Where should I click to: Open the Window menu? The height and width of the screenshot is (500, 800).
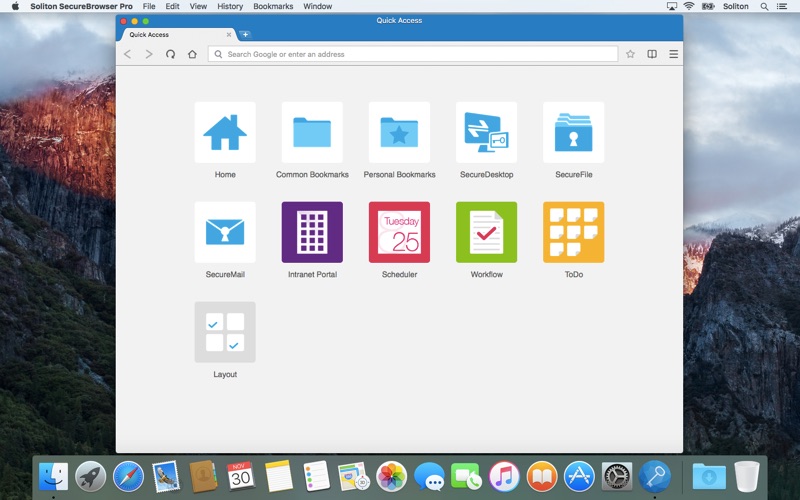click(x=317, y=6)
